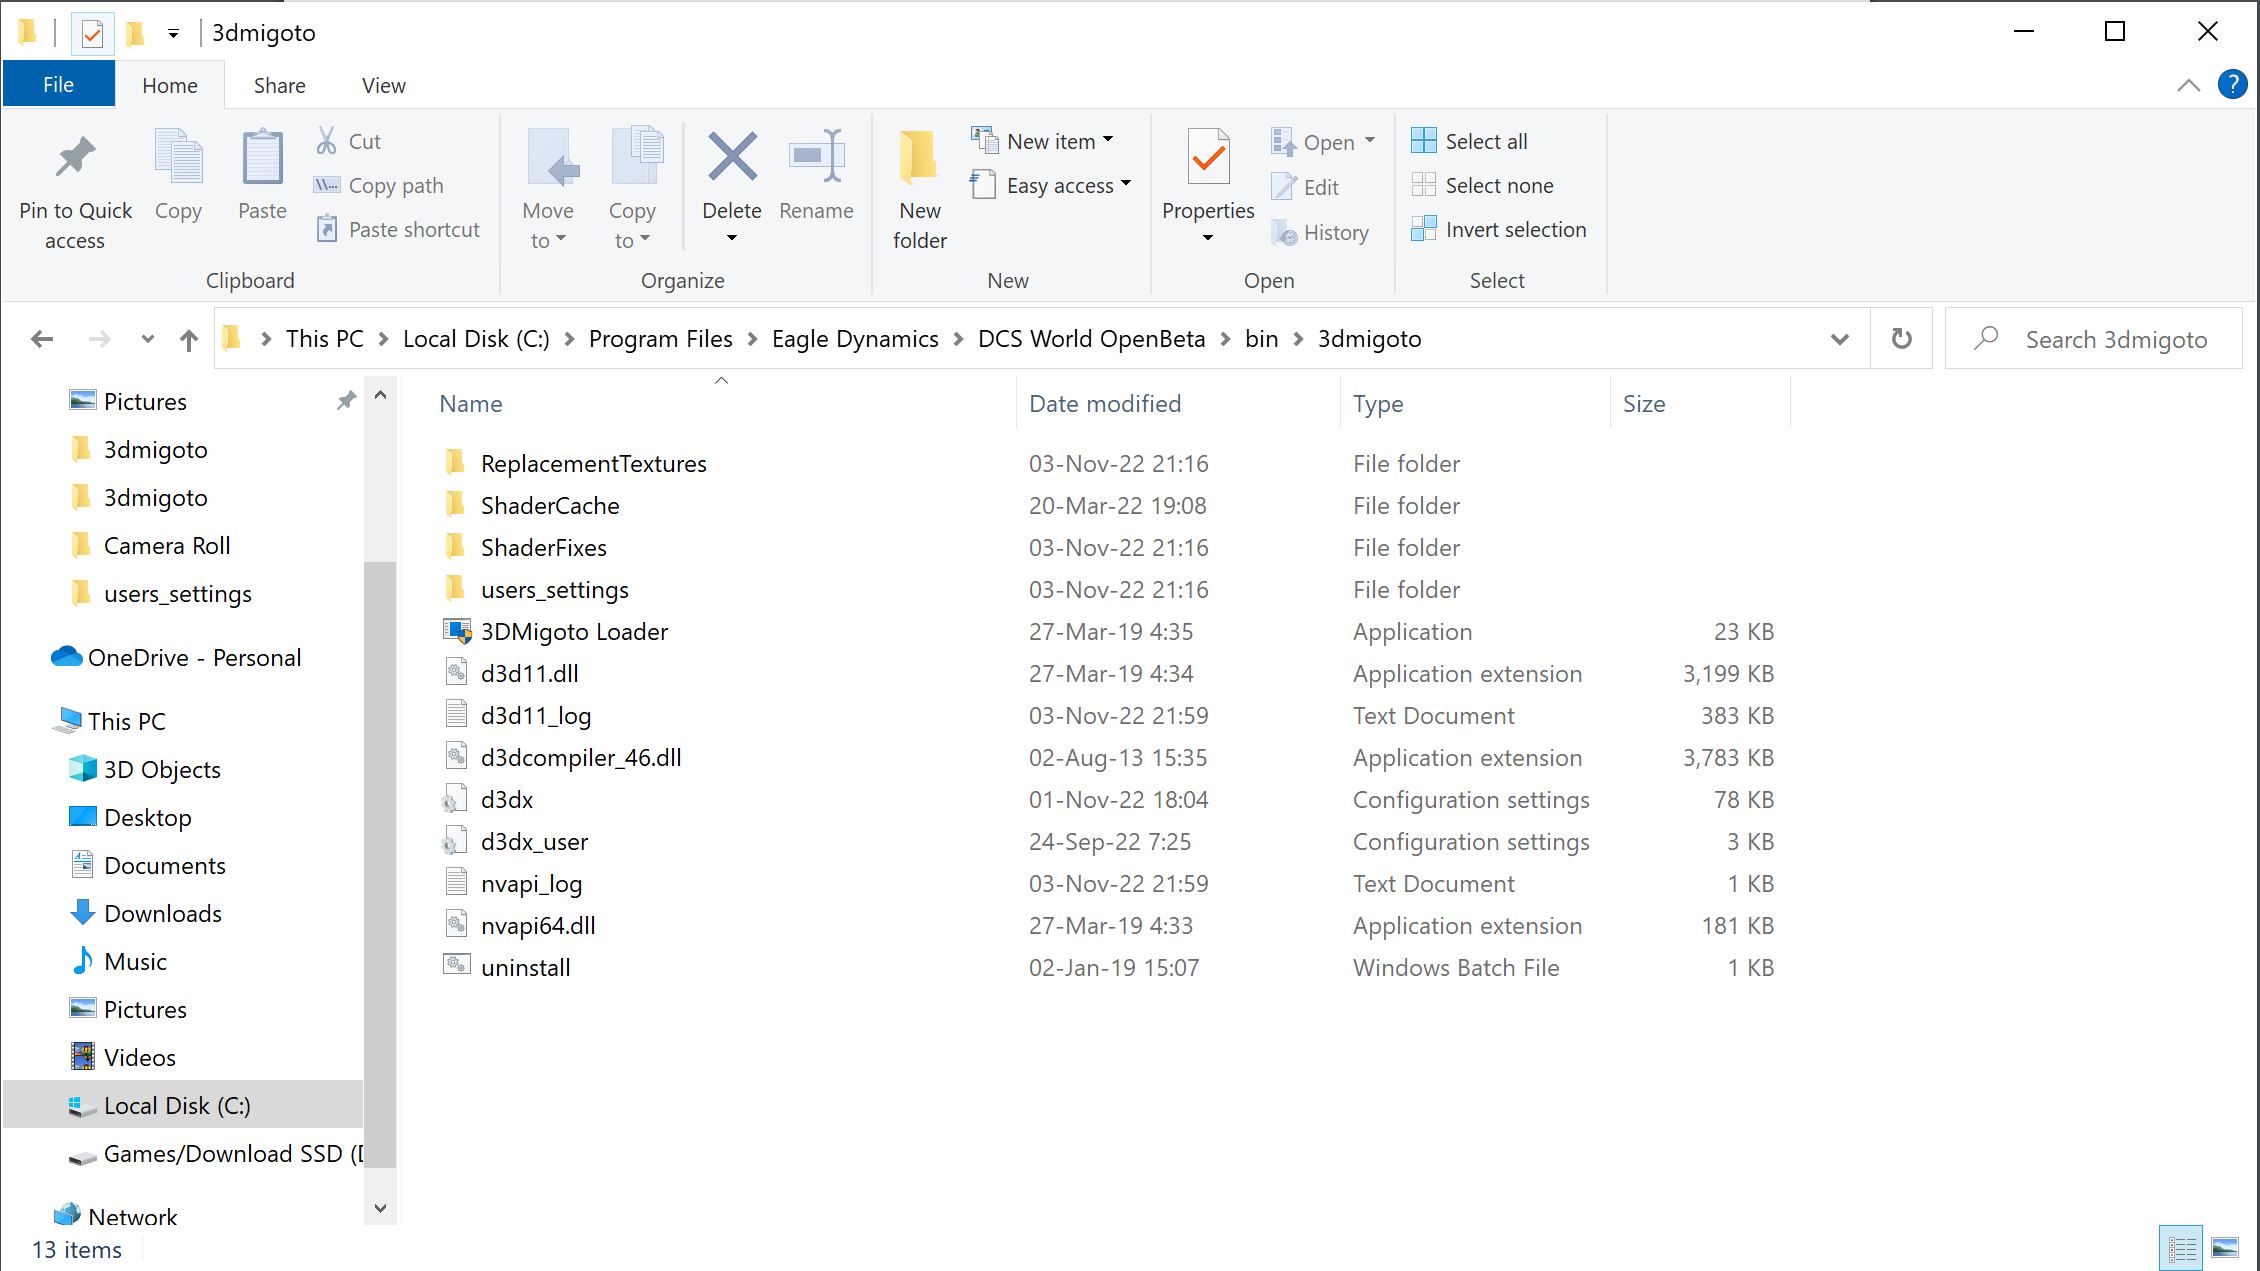Click the red X Delete icon
Image resolution: width=2260 pixels, height=1271 pixels.
pyautogui.click(x=732, y=157)
